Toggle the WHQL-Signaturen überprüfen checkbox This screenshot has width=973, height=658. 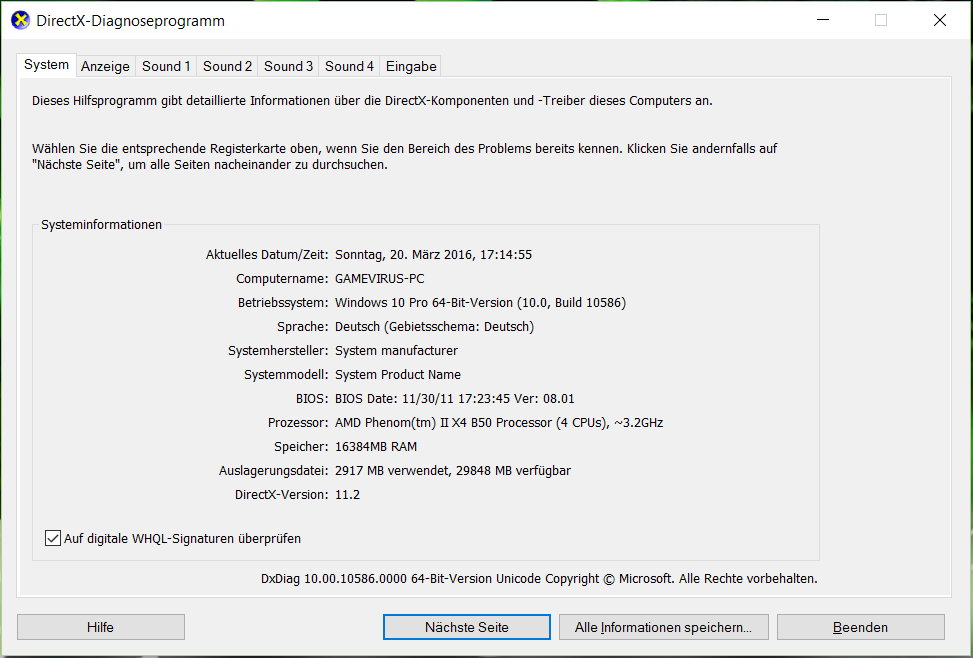[x=53, y=539]
